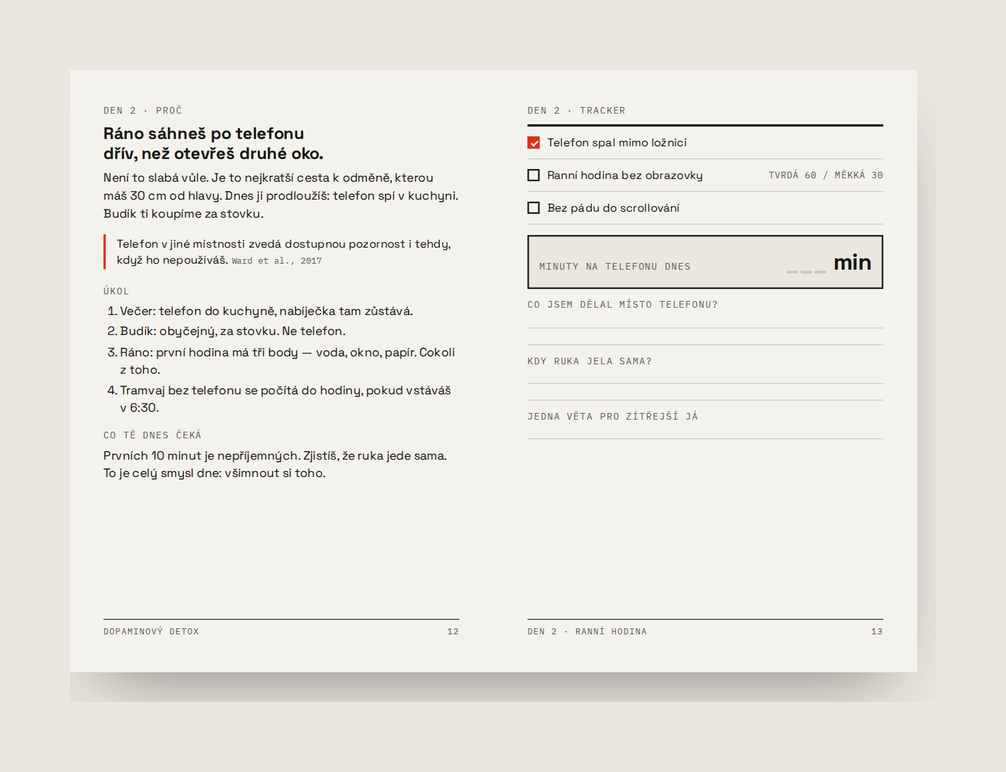Click page number 12 in footer

[x=453, y=632]
